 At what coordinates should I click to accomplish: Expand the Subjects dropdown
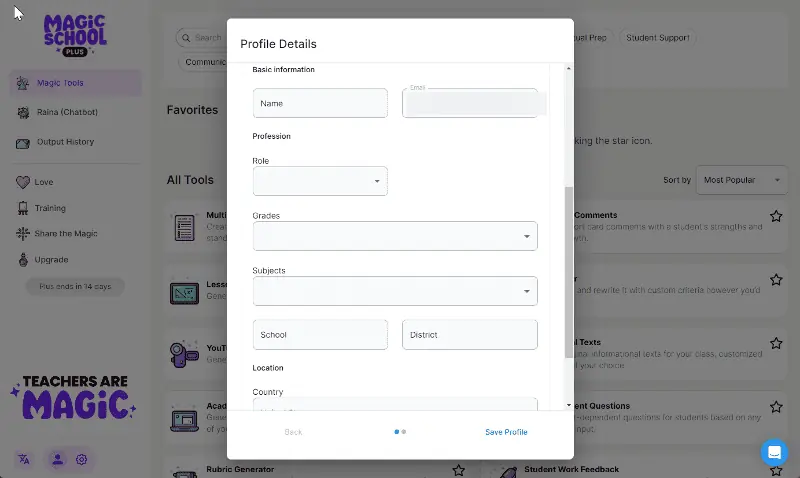click(395, 291)
